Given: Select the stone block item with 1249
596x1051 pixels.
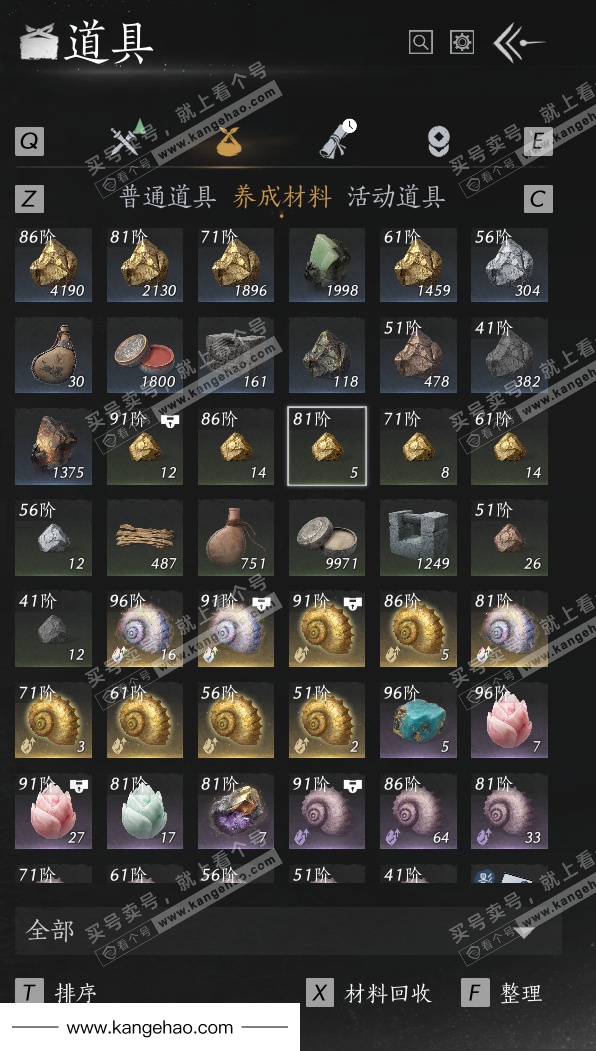Looking at the screenshot, I should point(418,538).
